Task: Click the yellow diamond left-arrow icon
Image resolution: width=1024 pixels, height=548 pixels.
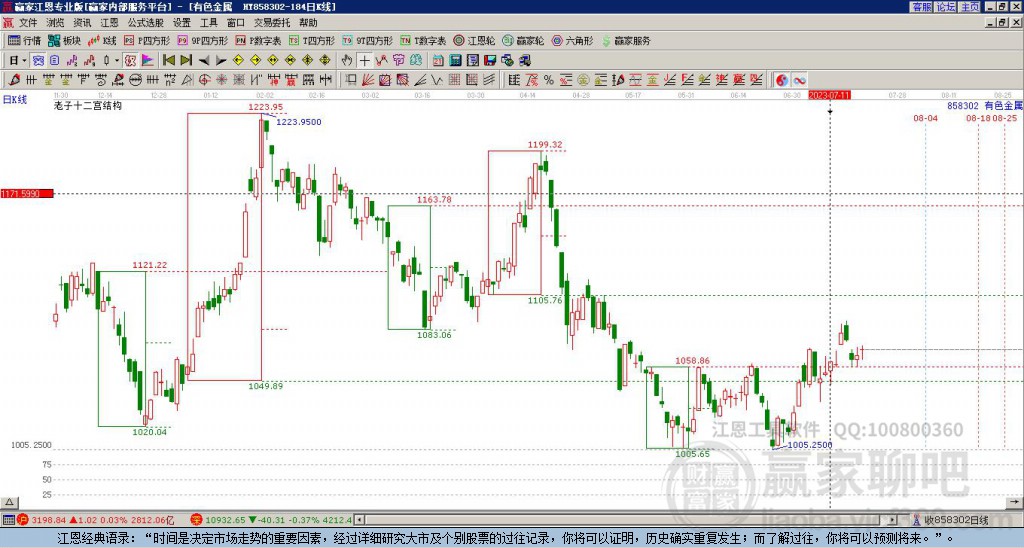Action: pos(238,60)
